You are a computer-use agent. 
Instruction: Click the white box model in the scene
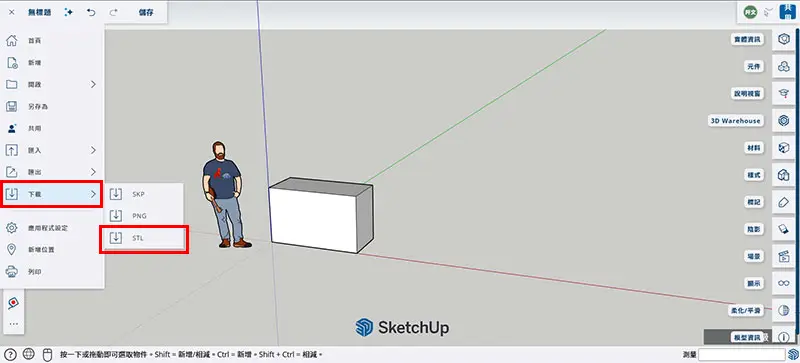pos(321,215)
